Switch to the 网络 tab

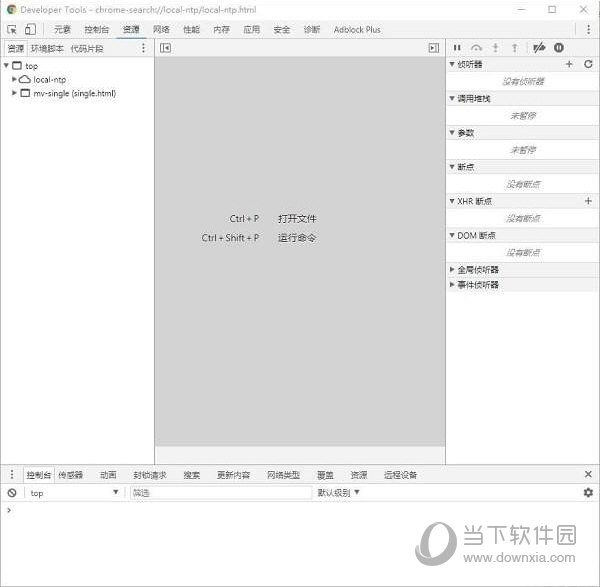point(161,30)
